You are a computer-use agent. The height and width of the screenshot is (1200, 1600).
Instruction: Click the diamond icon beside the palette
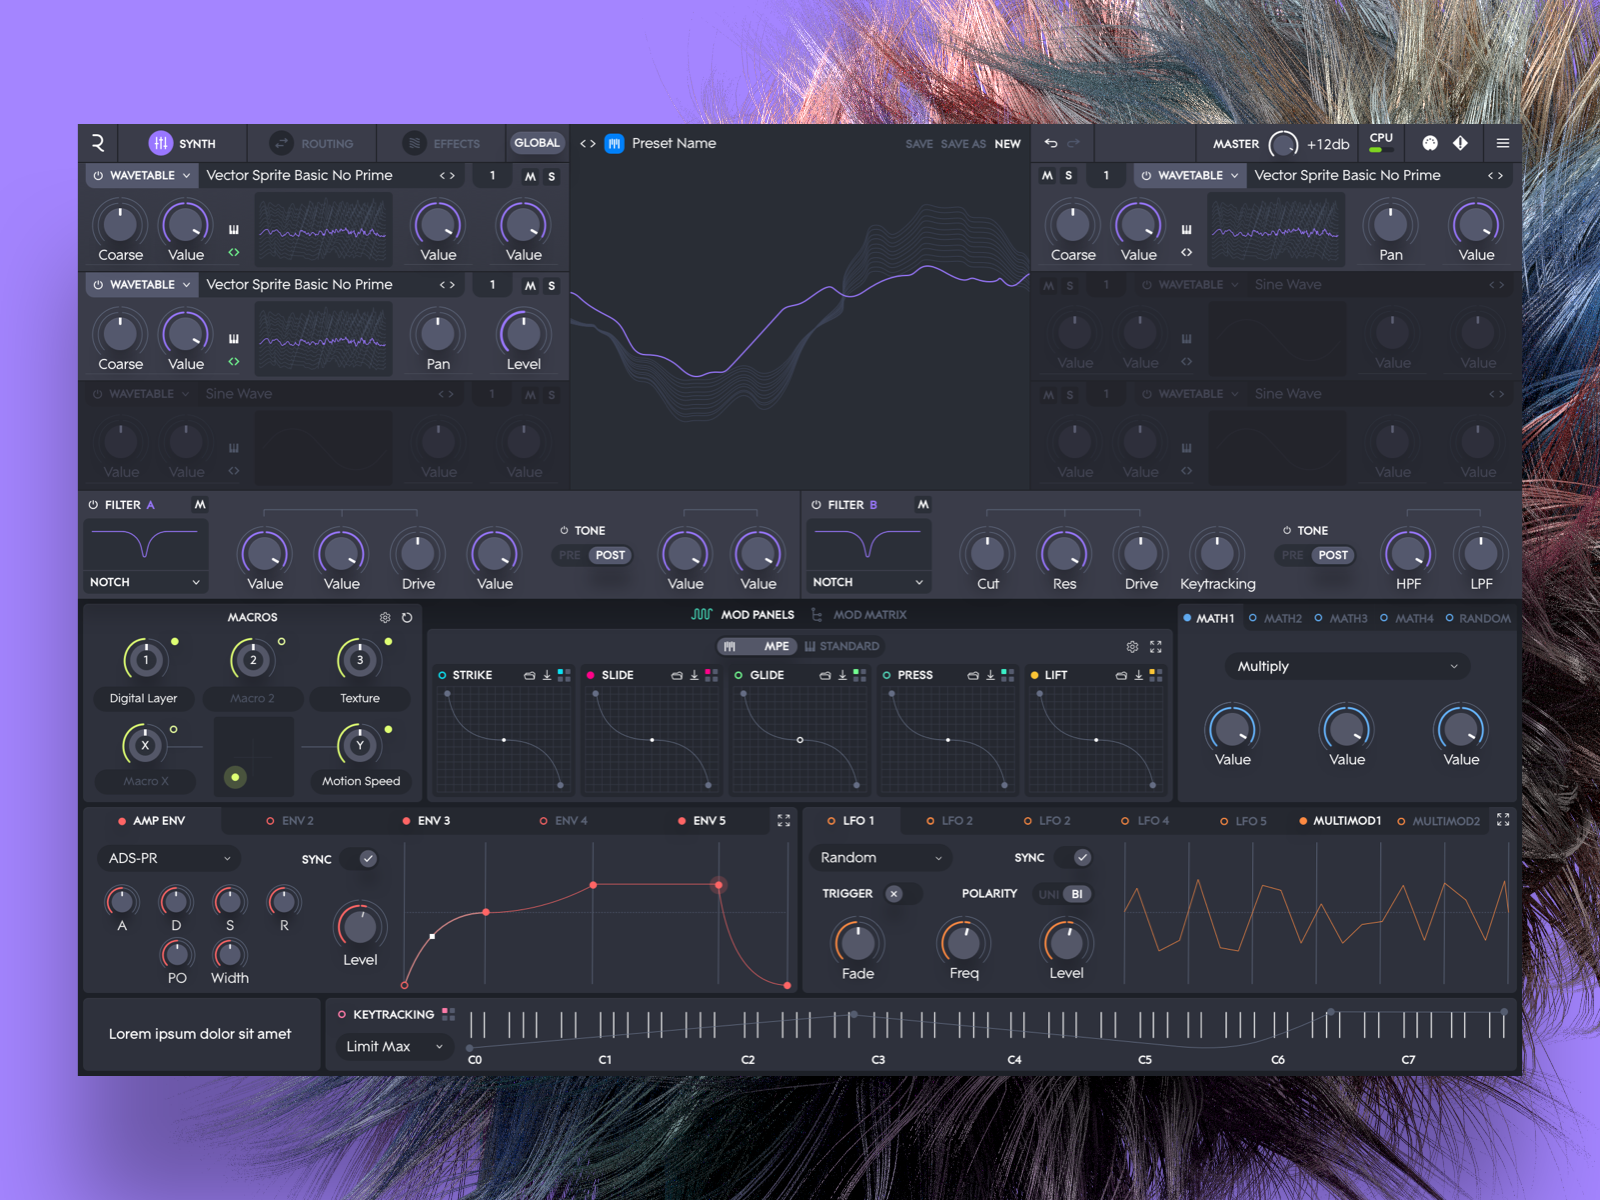1461,143
